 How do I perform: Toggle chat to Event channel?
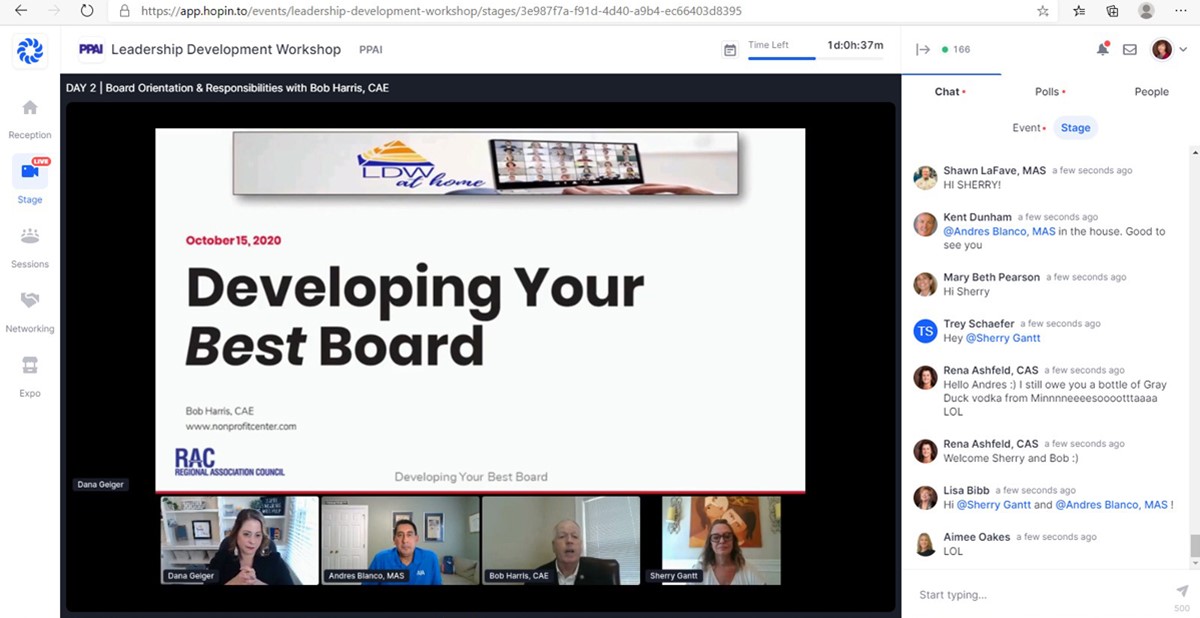point(1027,128)
